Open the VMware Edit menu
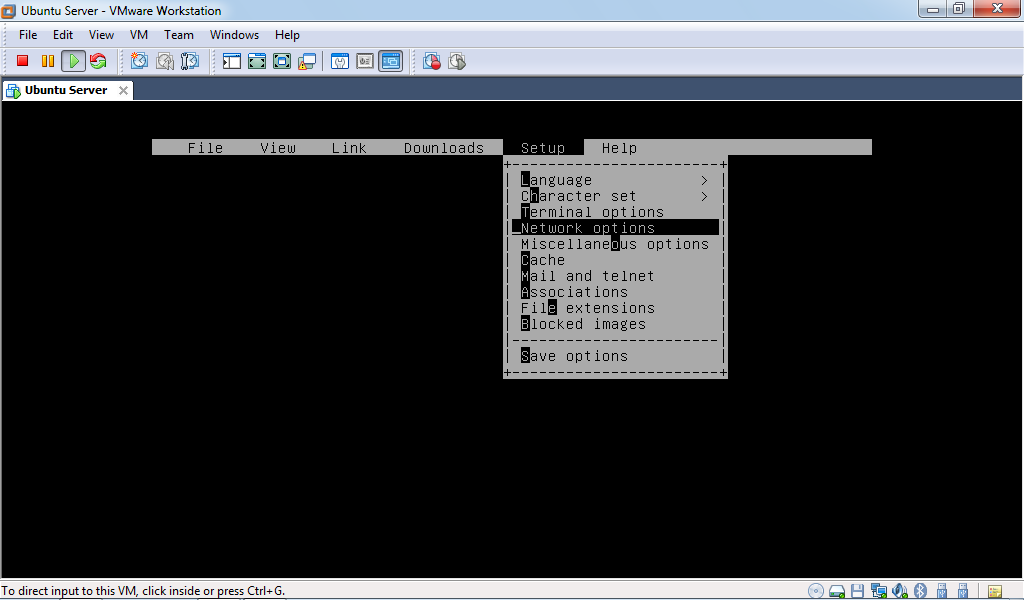The image size is (1024, 600). point(63,35)
